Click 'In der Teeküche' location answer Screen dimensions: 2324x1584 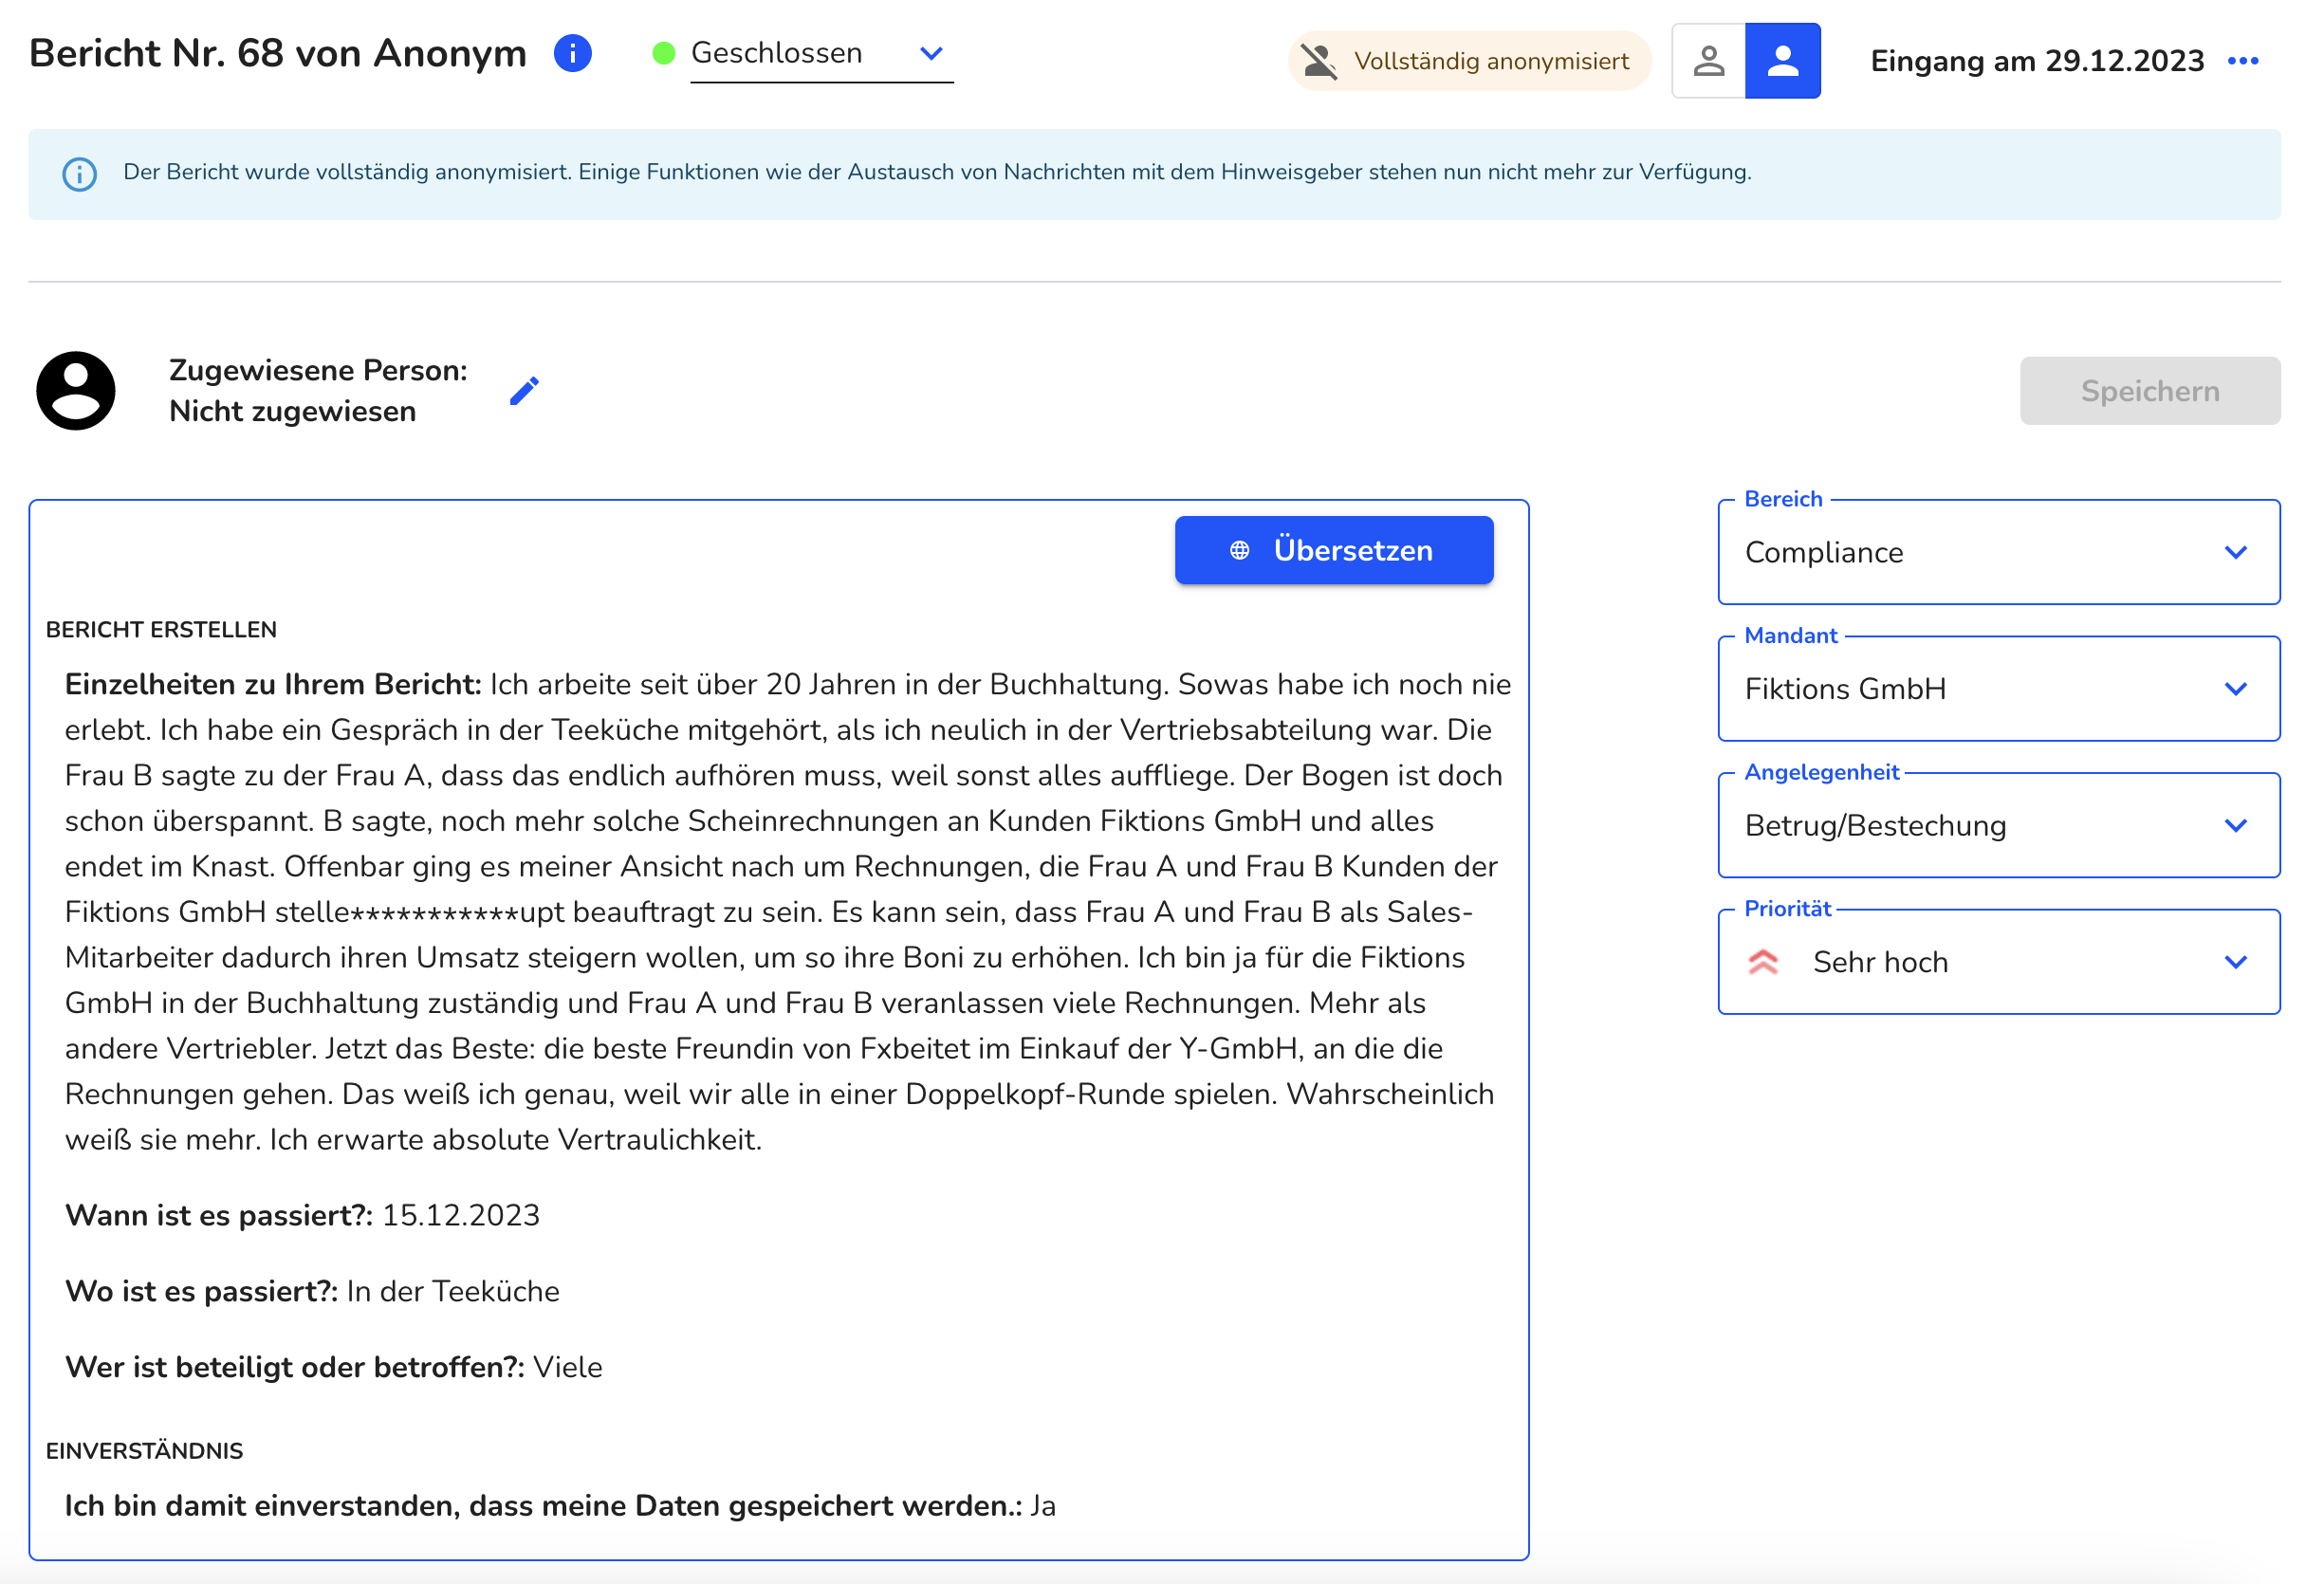coord(453,1292)
